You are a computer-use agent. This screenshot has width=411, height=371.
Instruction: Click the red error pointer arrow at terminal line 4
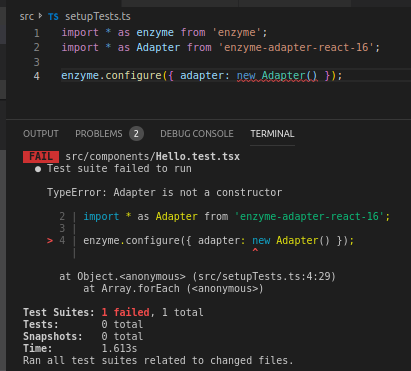coord(50,240)
